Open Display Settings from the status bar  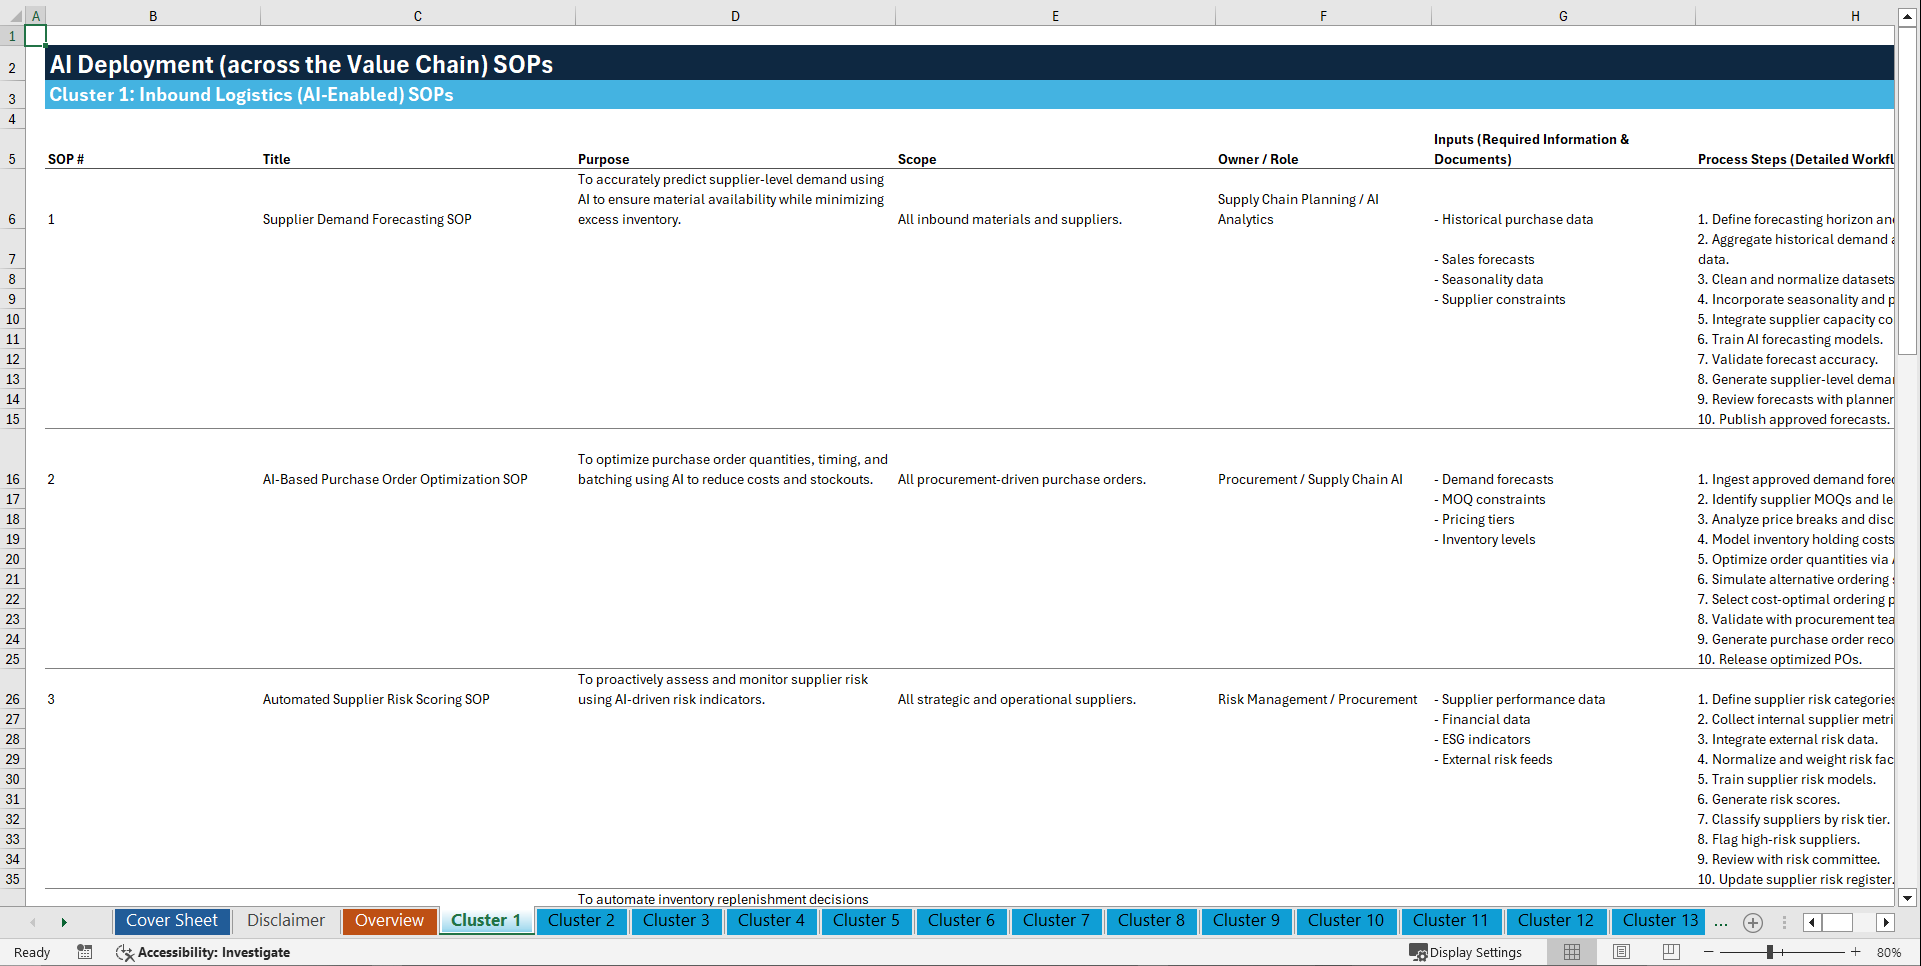point(1466,952)
